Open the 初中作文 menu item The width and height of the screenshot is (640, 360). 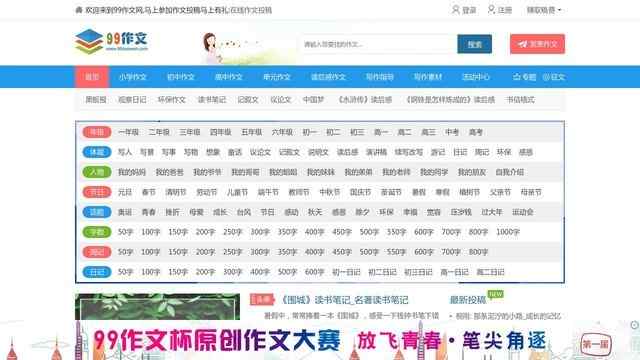181,77
